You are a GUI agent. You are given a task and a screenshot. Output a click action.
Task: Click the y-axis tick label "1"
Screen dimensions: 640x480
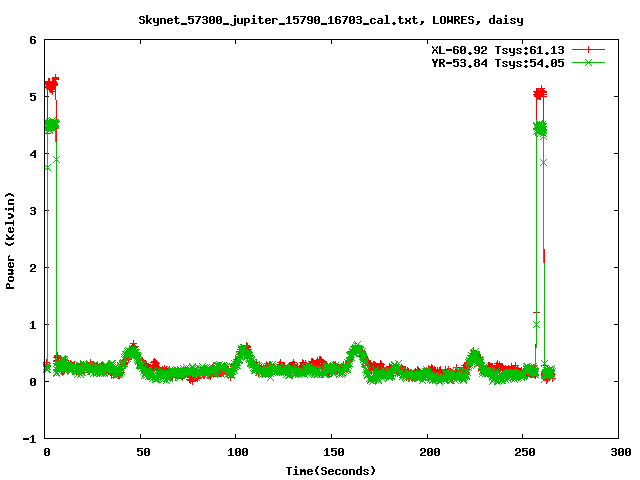tap(33, 325)
